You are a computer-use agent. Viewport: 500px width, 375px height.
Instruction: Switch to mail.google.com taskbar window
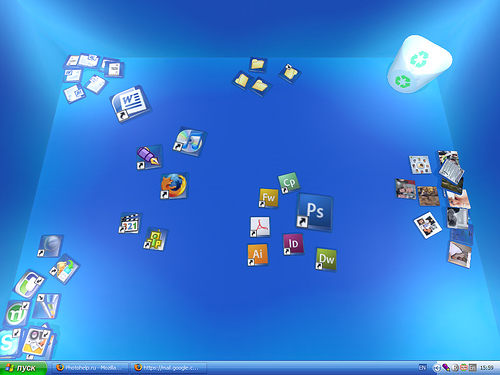[168, 368]
